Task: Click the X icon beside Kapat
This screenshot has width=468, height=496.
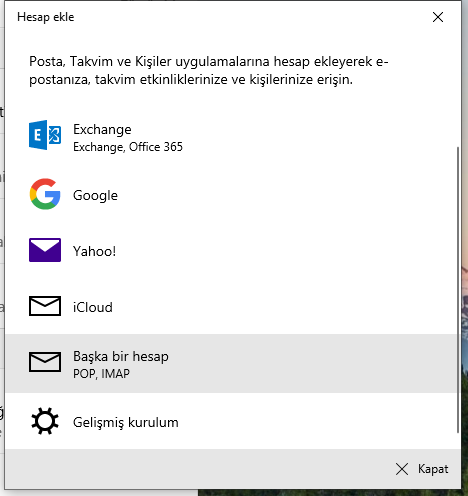Action: coord(402,469)
